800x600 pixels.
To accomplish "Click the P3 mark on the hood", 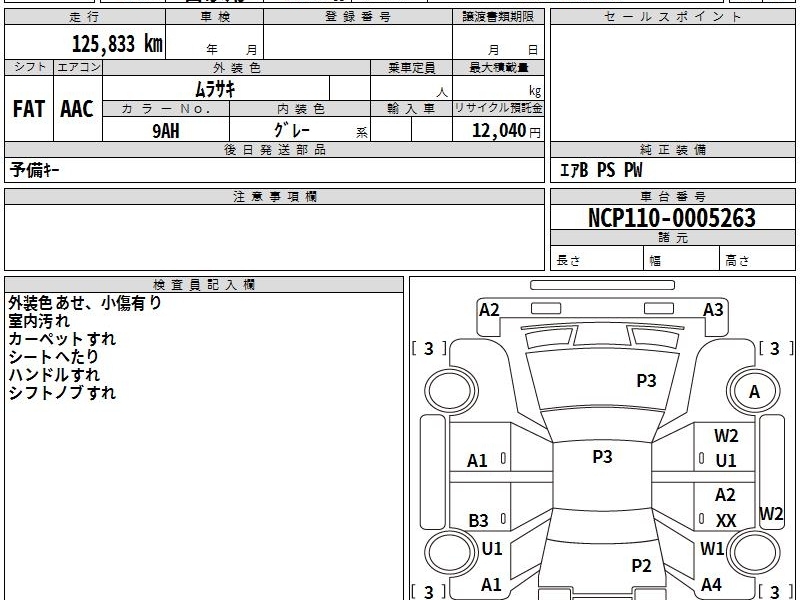I will point(646,381).
